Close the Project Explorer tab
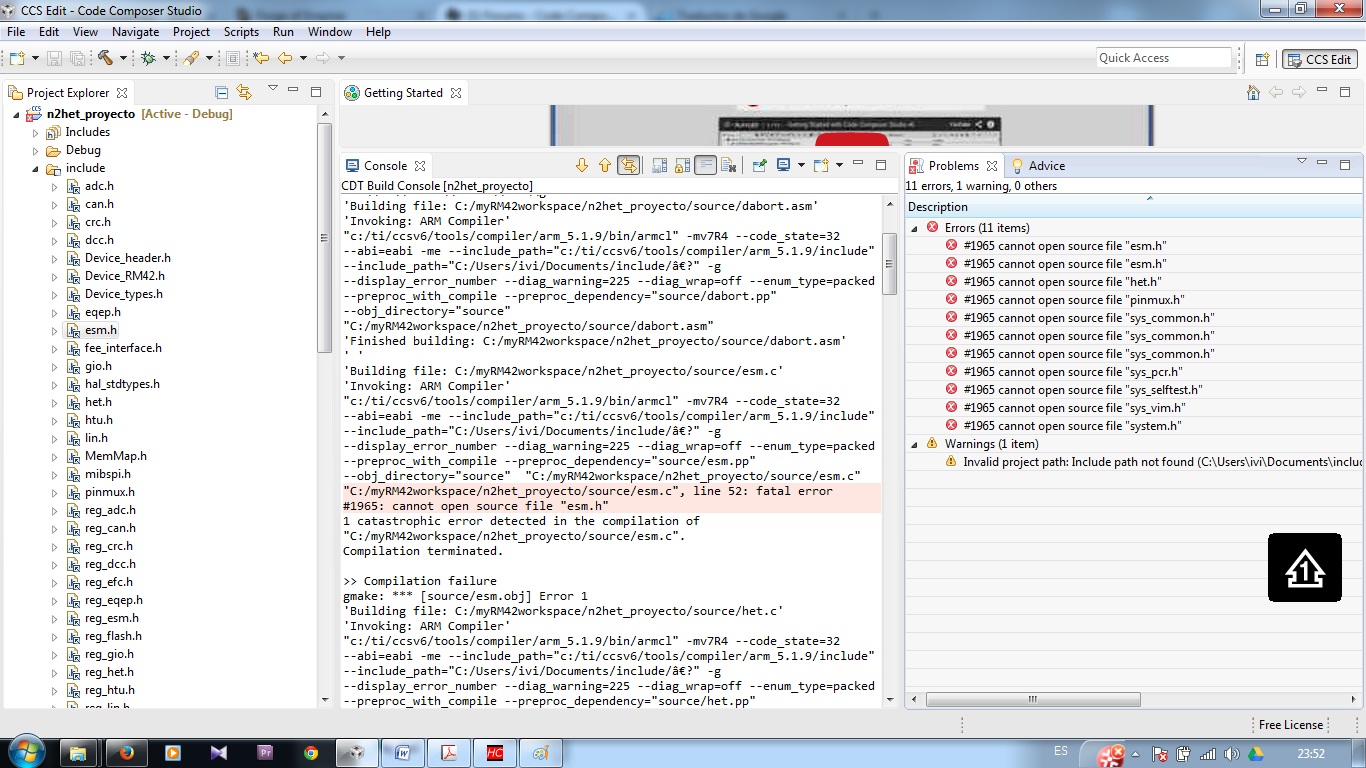The image size is (1366, 768). [x=122, y=93]
